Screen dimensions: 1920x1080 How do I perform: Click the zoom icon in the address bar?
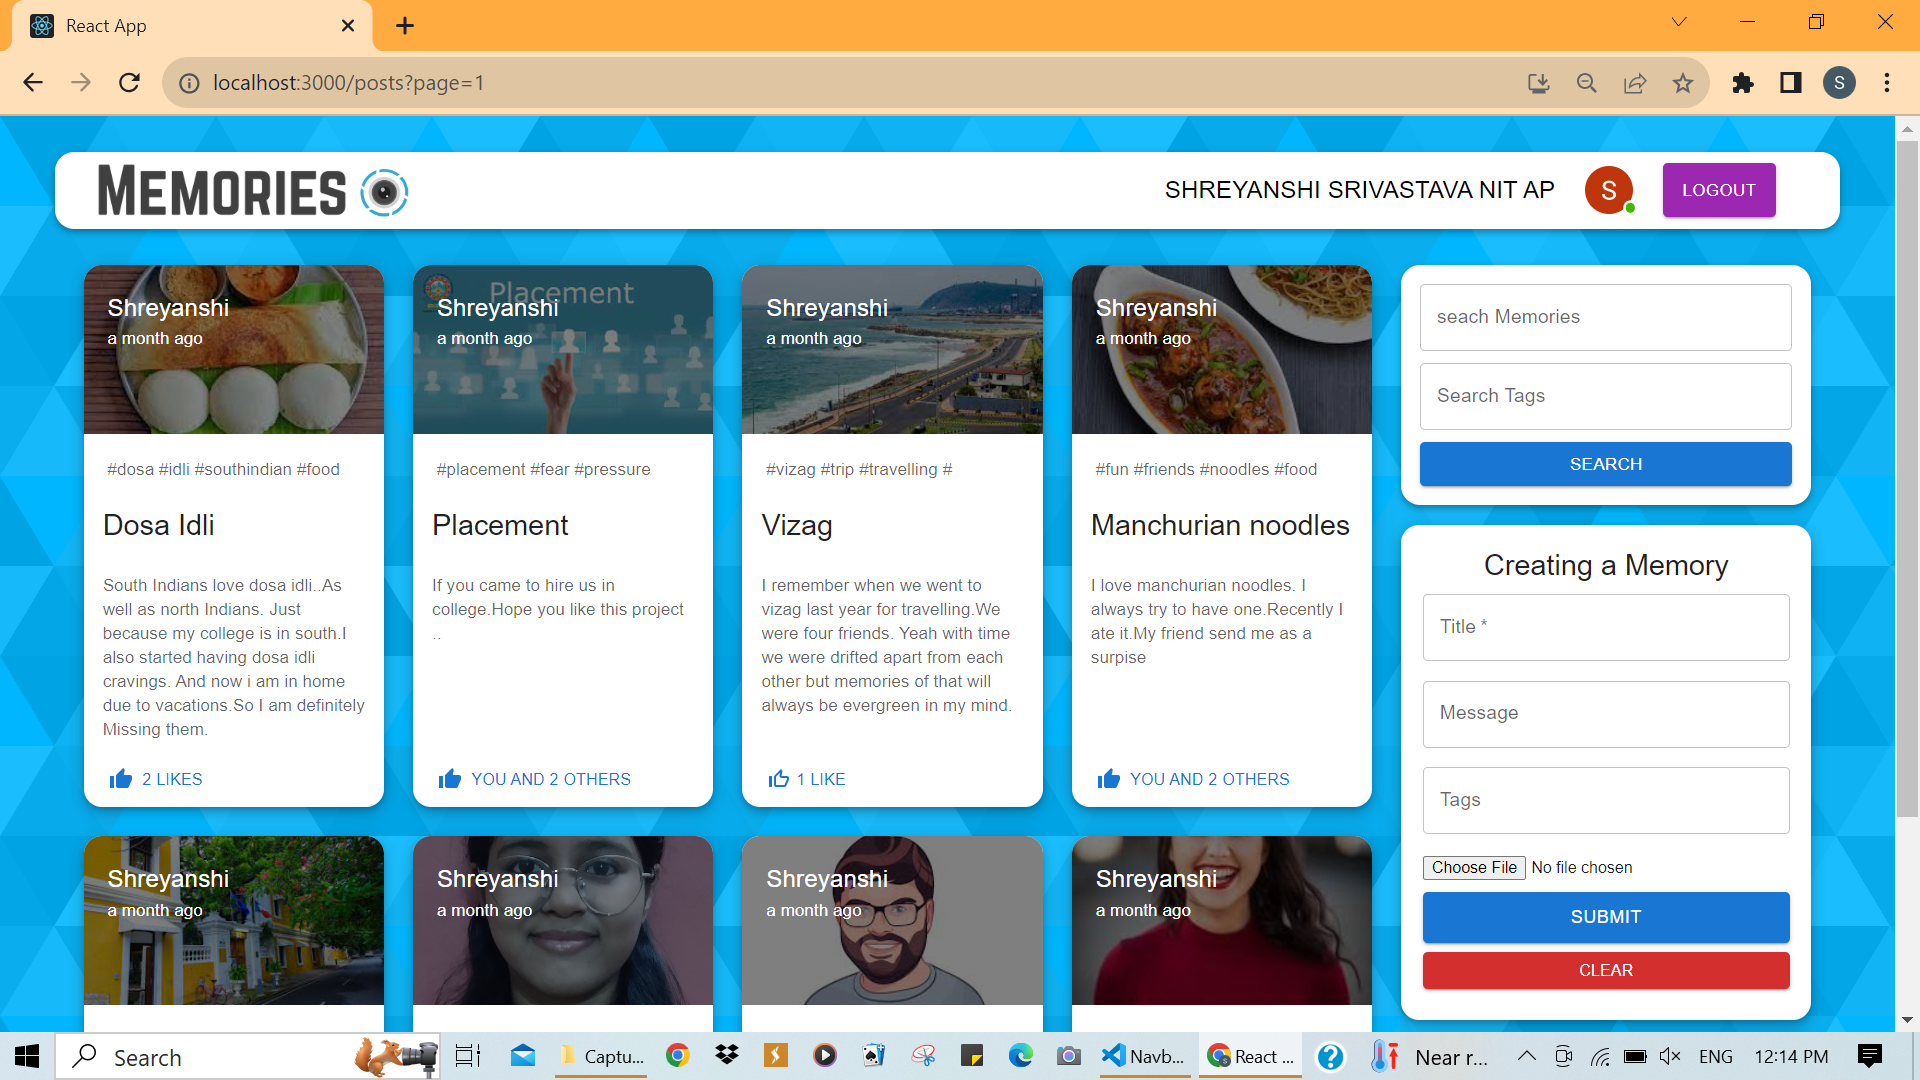point(1586,83)
